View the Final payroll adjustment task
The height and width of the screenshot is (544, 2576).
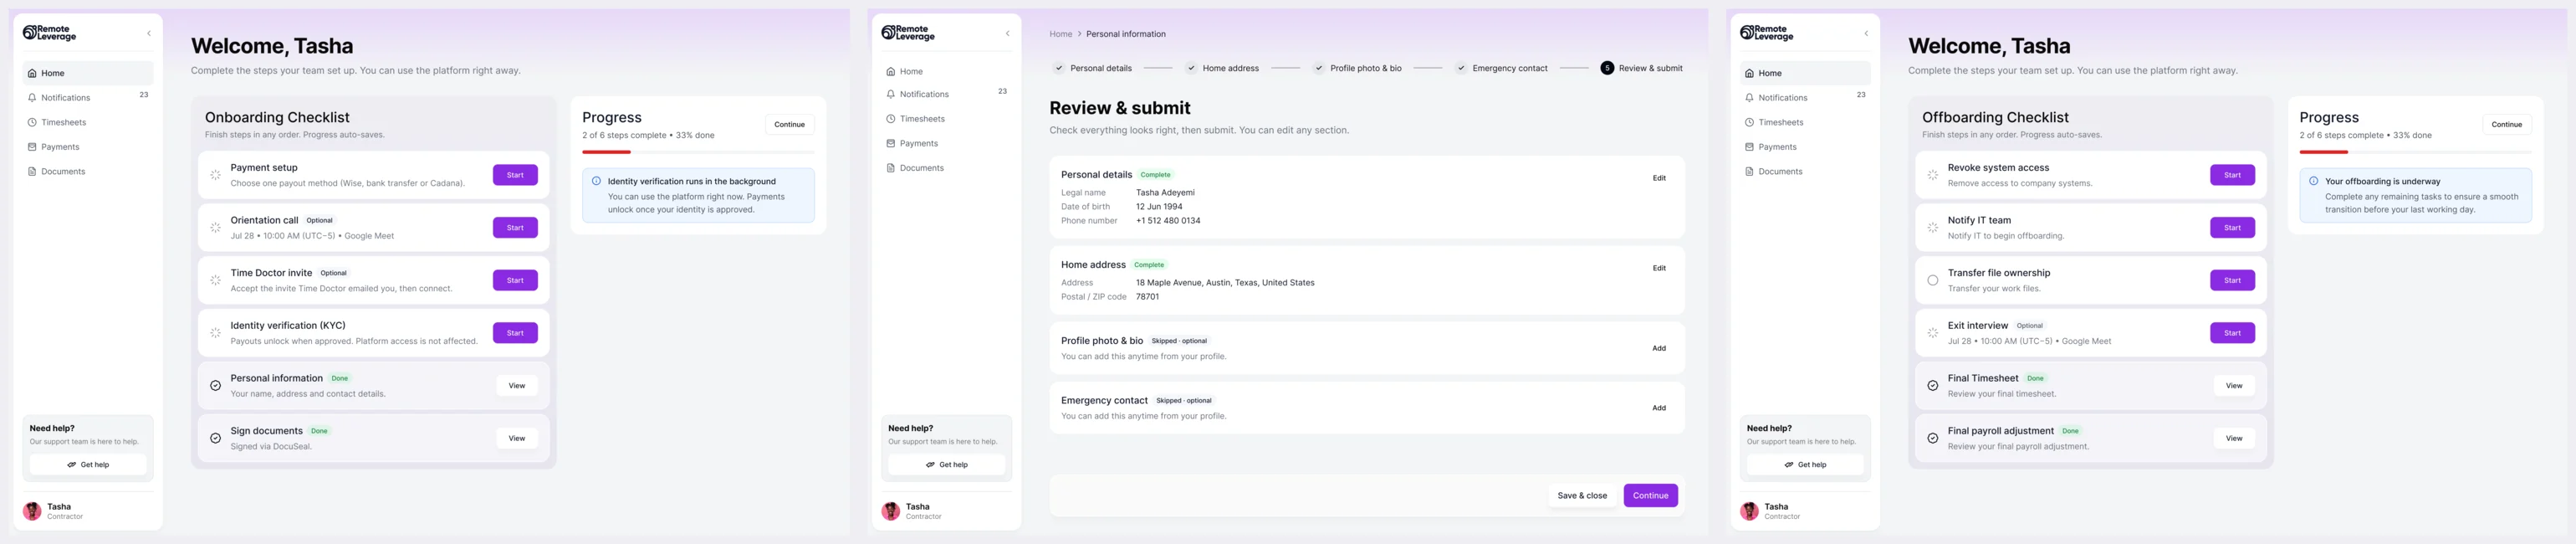pyautogui.click(x=2234, y=438)
